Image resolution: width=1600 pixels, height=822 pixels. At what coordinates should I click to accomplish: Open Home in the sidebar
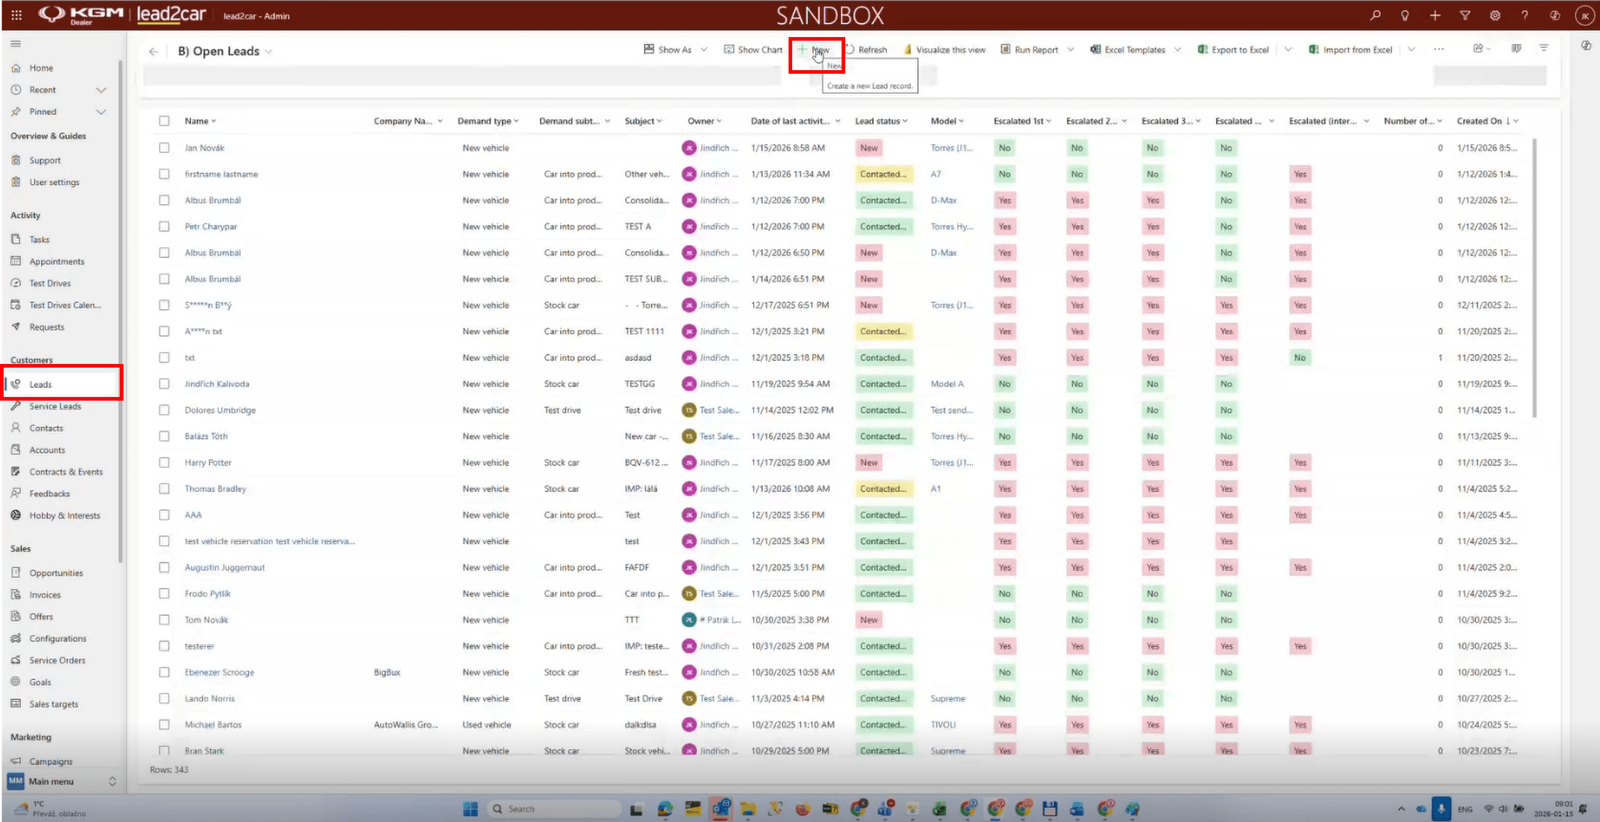[x=41, y=68]
